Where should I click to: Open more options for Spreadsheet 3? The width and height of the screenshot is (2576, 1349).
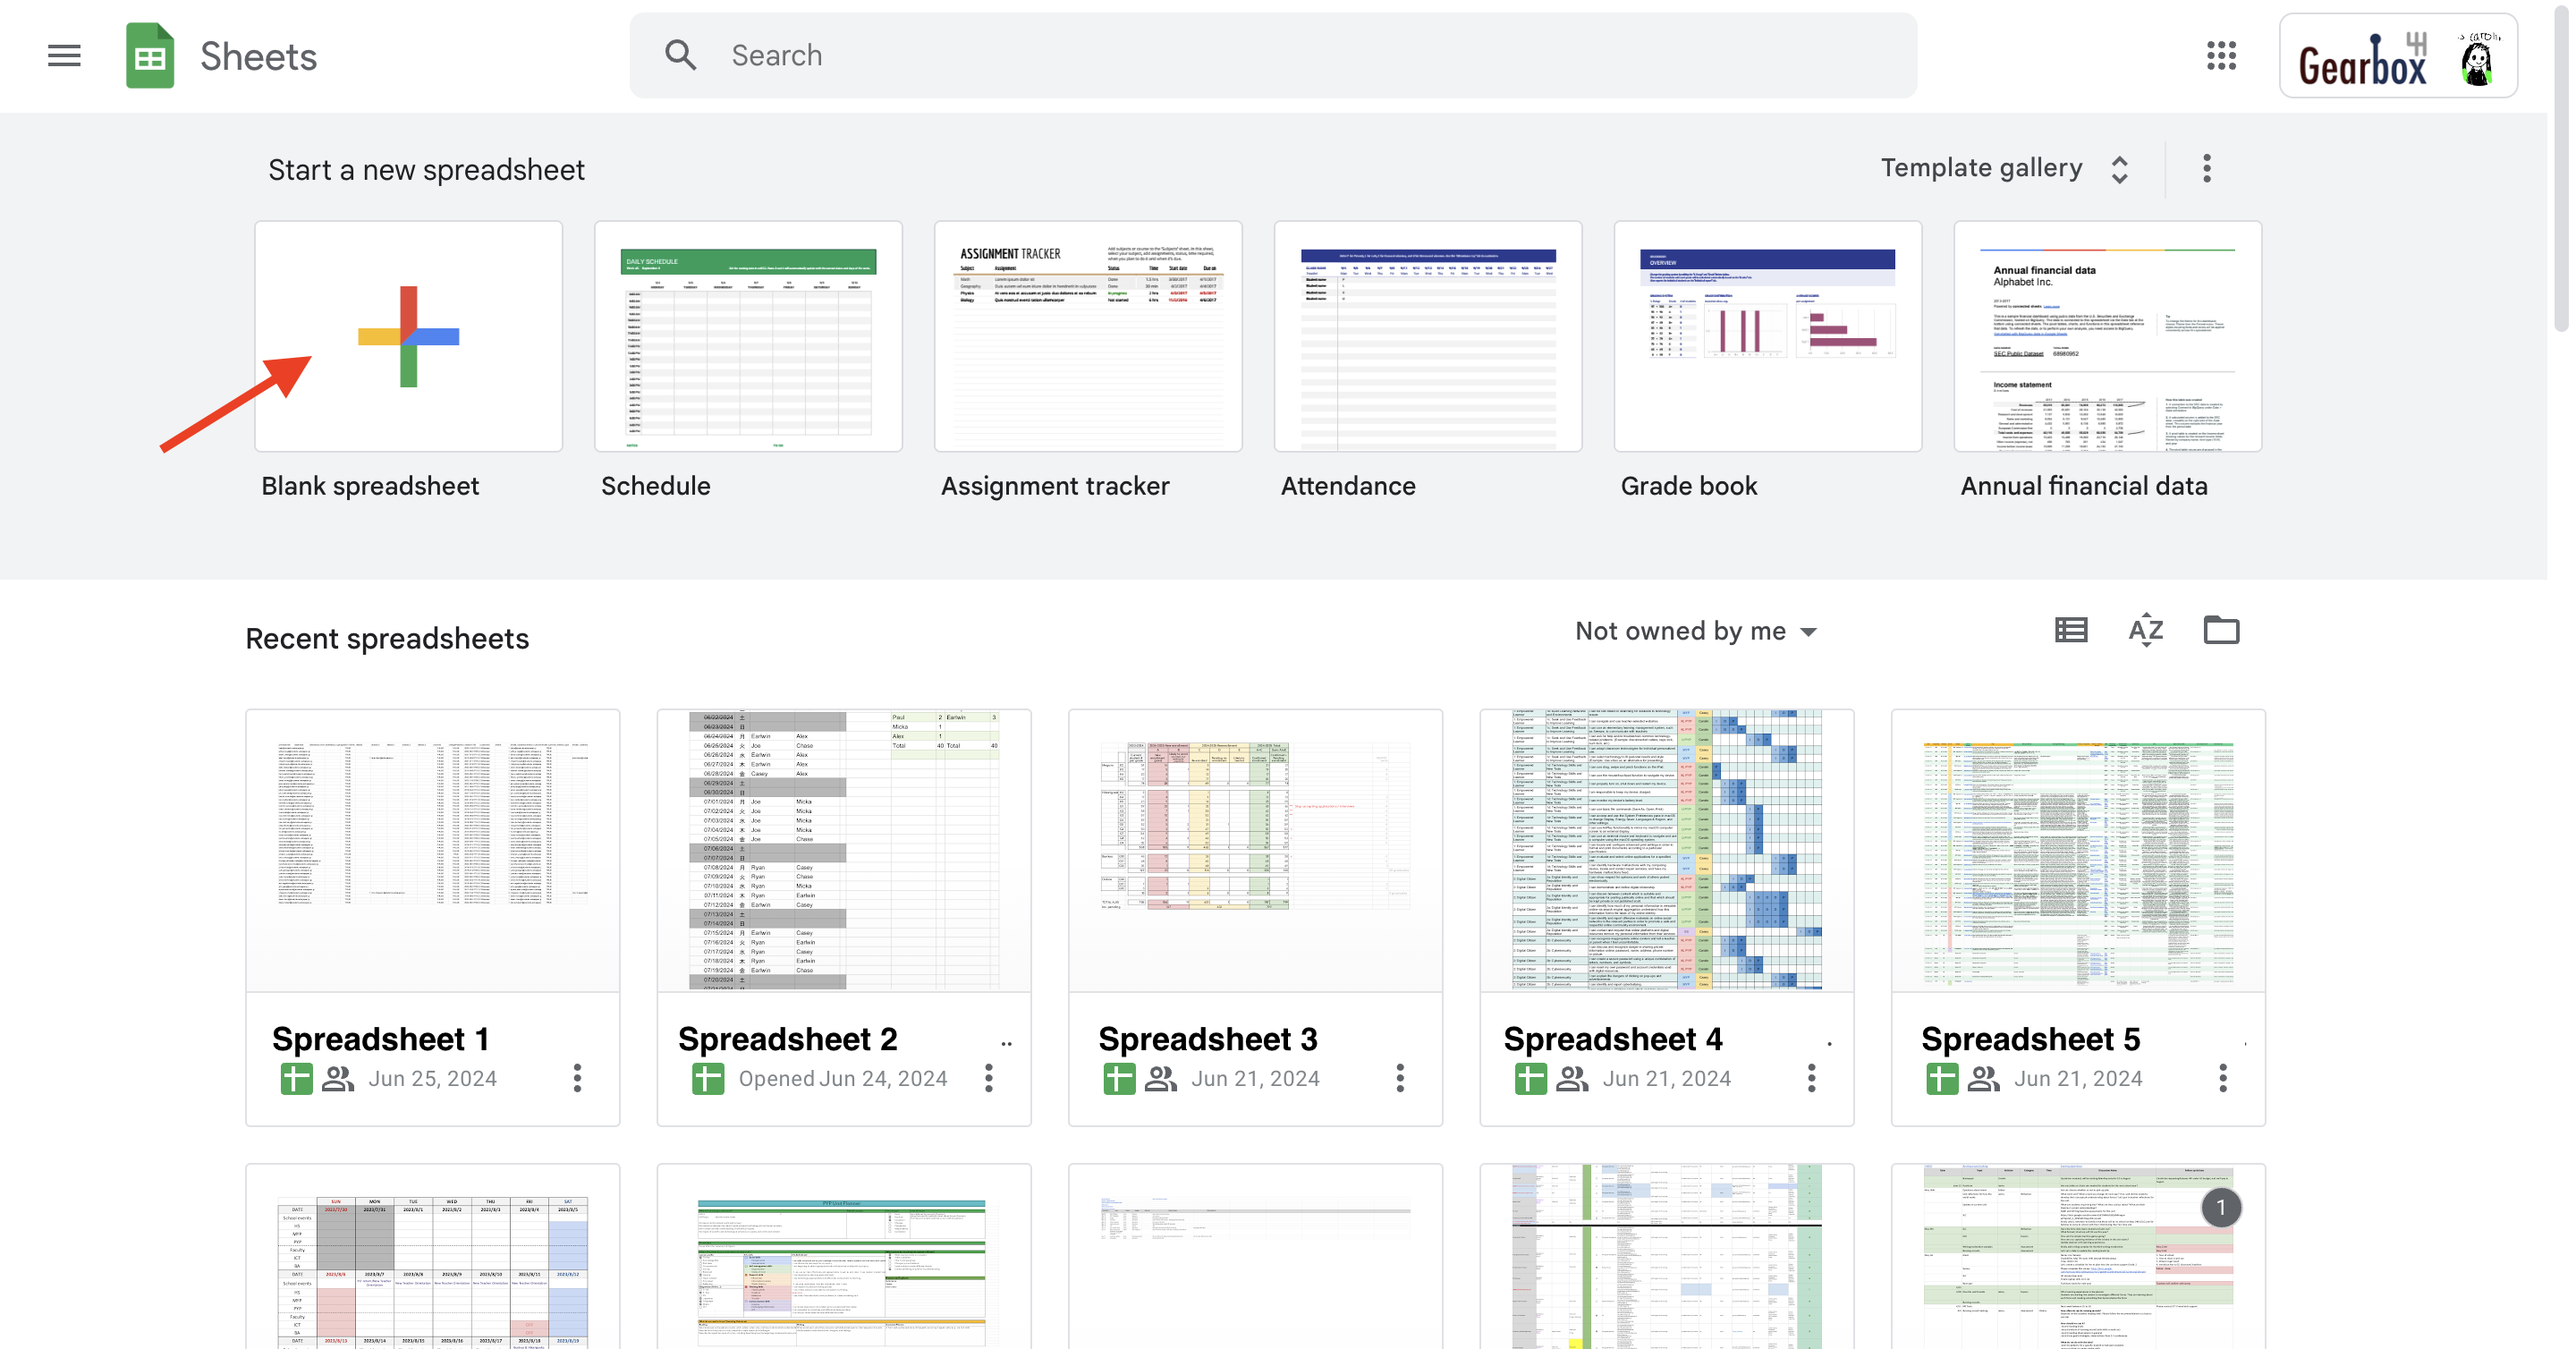point(1400,1077)
